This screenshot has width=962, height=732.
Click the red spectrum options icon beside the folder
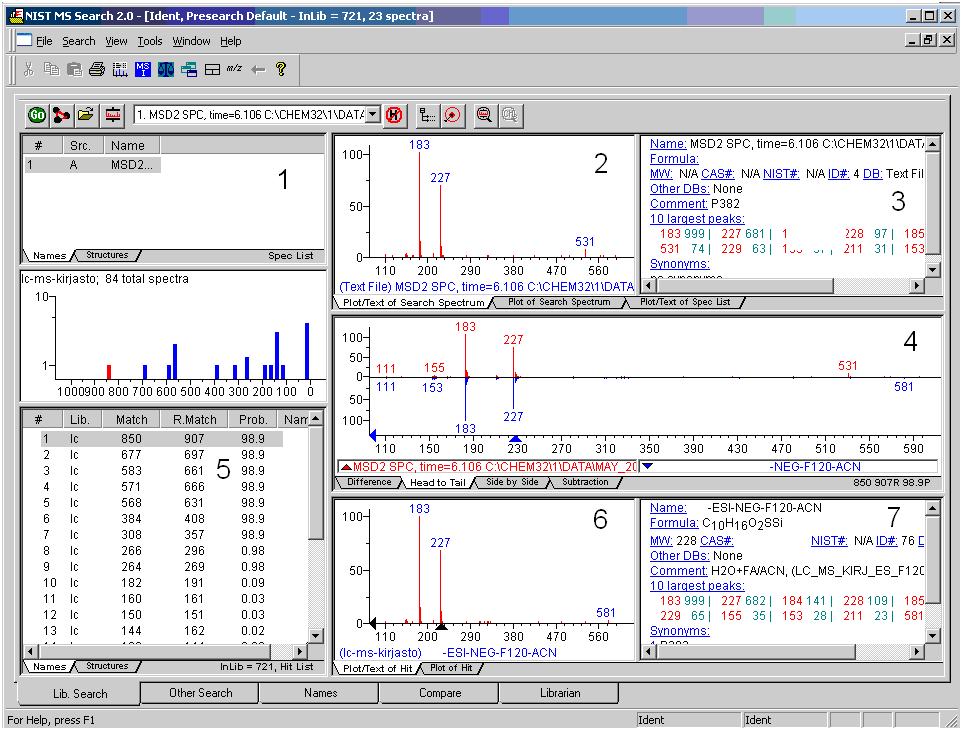pyautogui.click(x=112, y=115)
